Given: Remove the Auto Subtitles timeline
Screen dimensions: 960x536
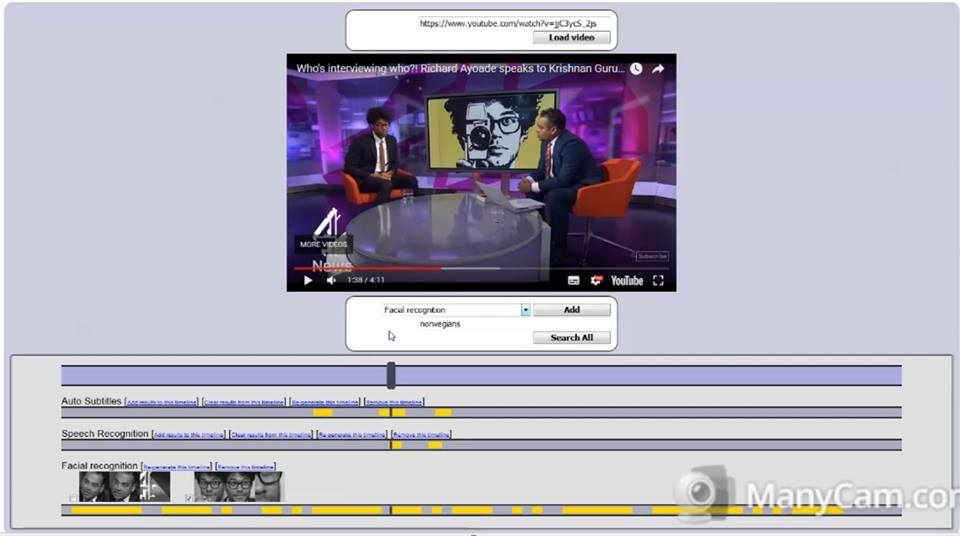Looking at the screenshot, I should tap(394, 402).
